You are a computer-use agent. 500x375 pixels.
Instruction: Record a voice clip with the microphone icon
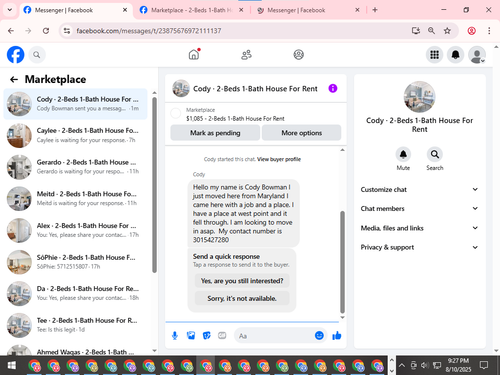(175, 335)
